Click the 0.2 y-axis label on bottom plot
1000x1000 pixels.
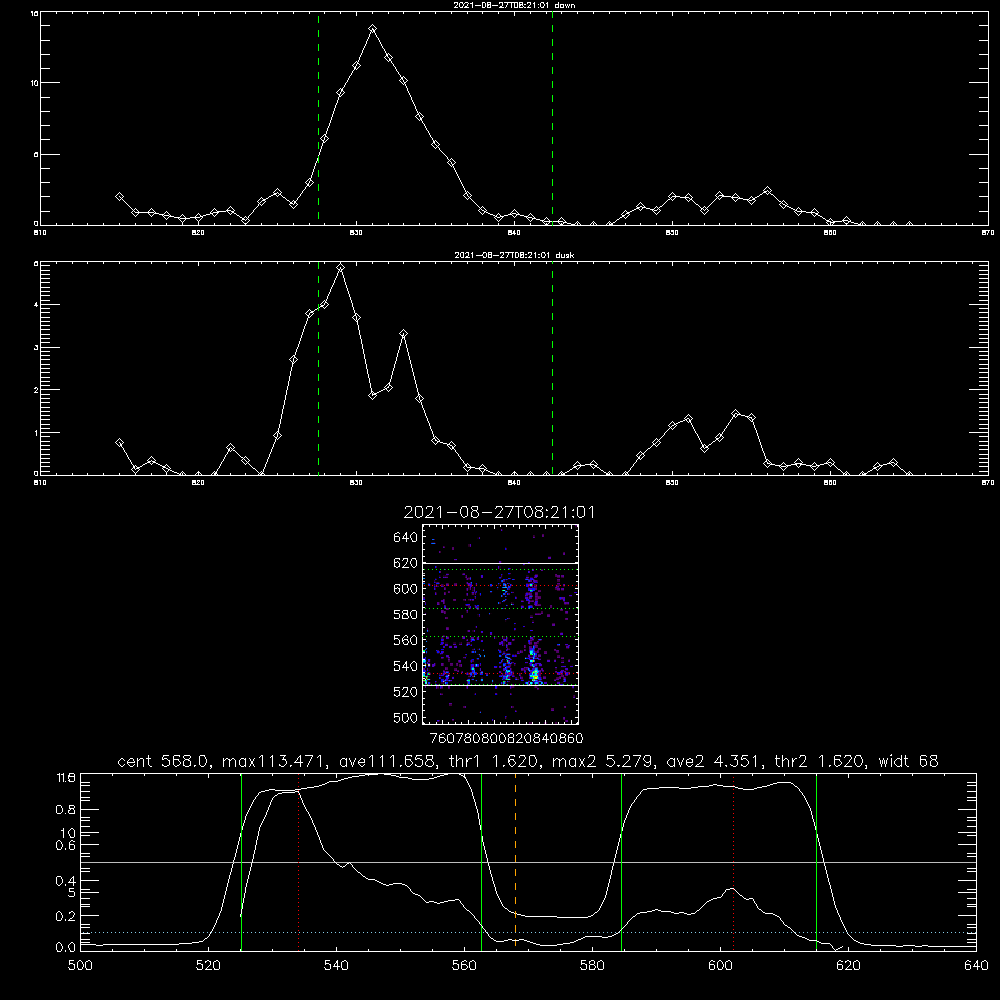tap(66, 916)
